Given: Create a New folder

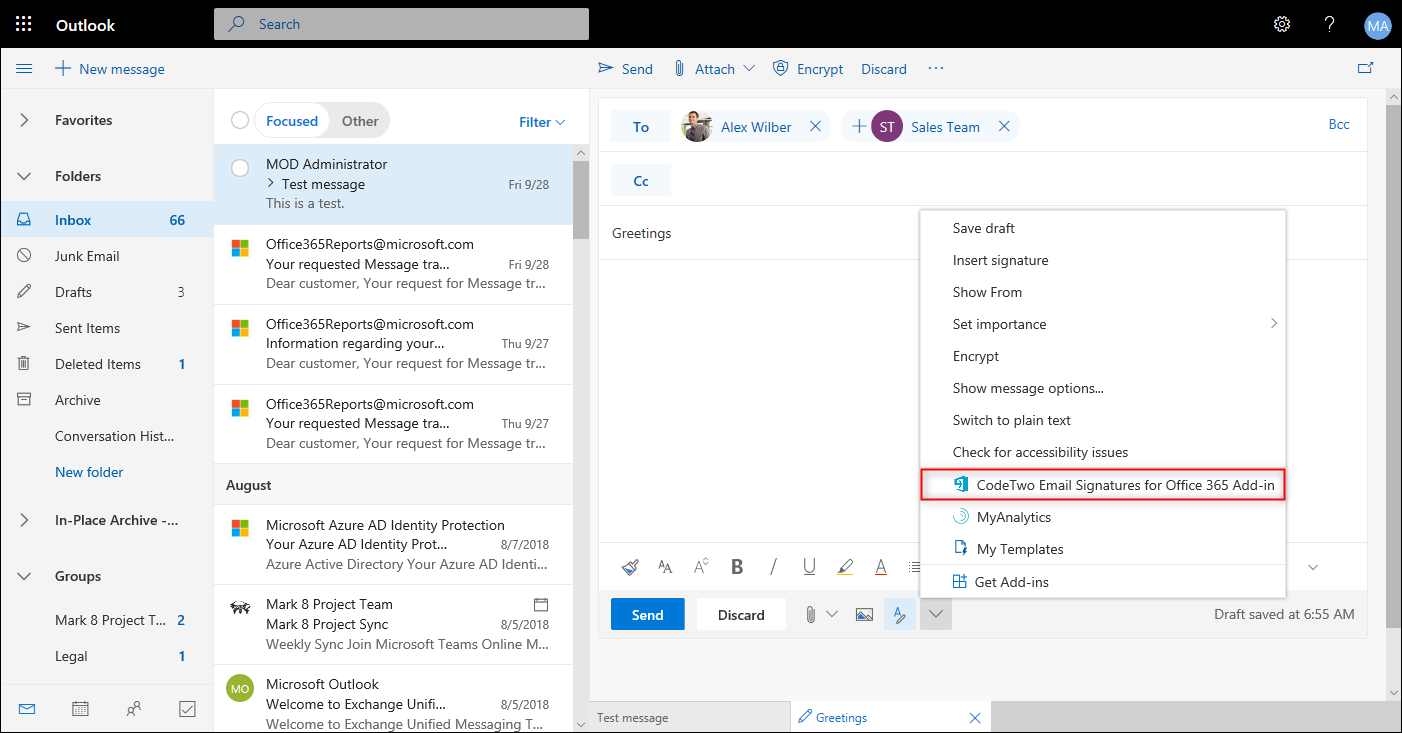Looking at the screenshot, I should [89, 472].
